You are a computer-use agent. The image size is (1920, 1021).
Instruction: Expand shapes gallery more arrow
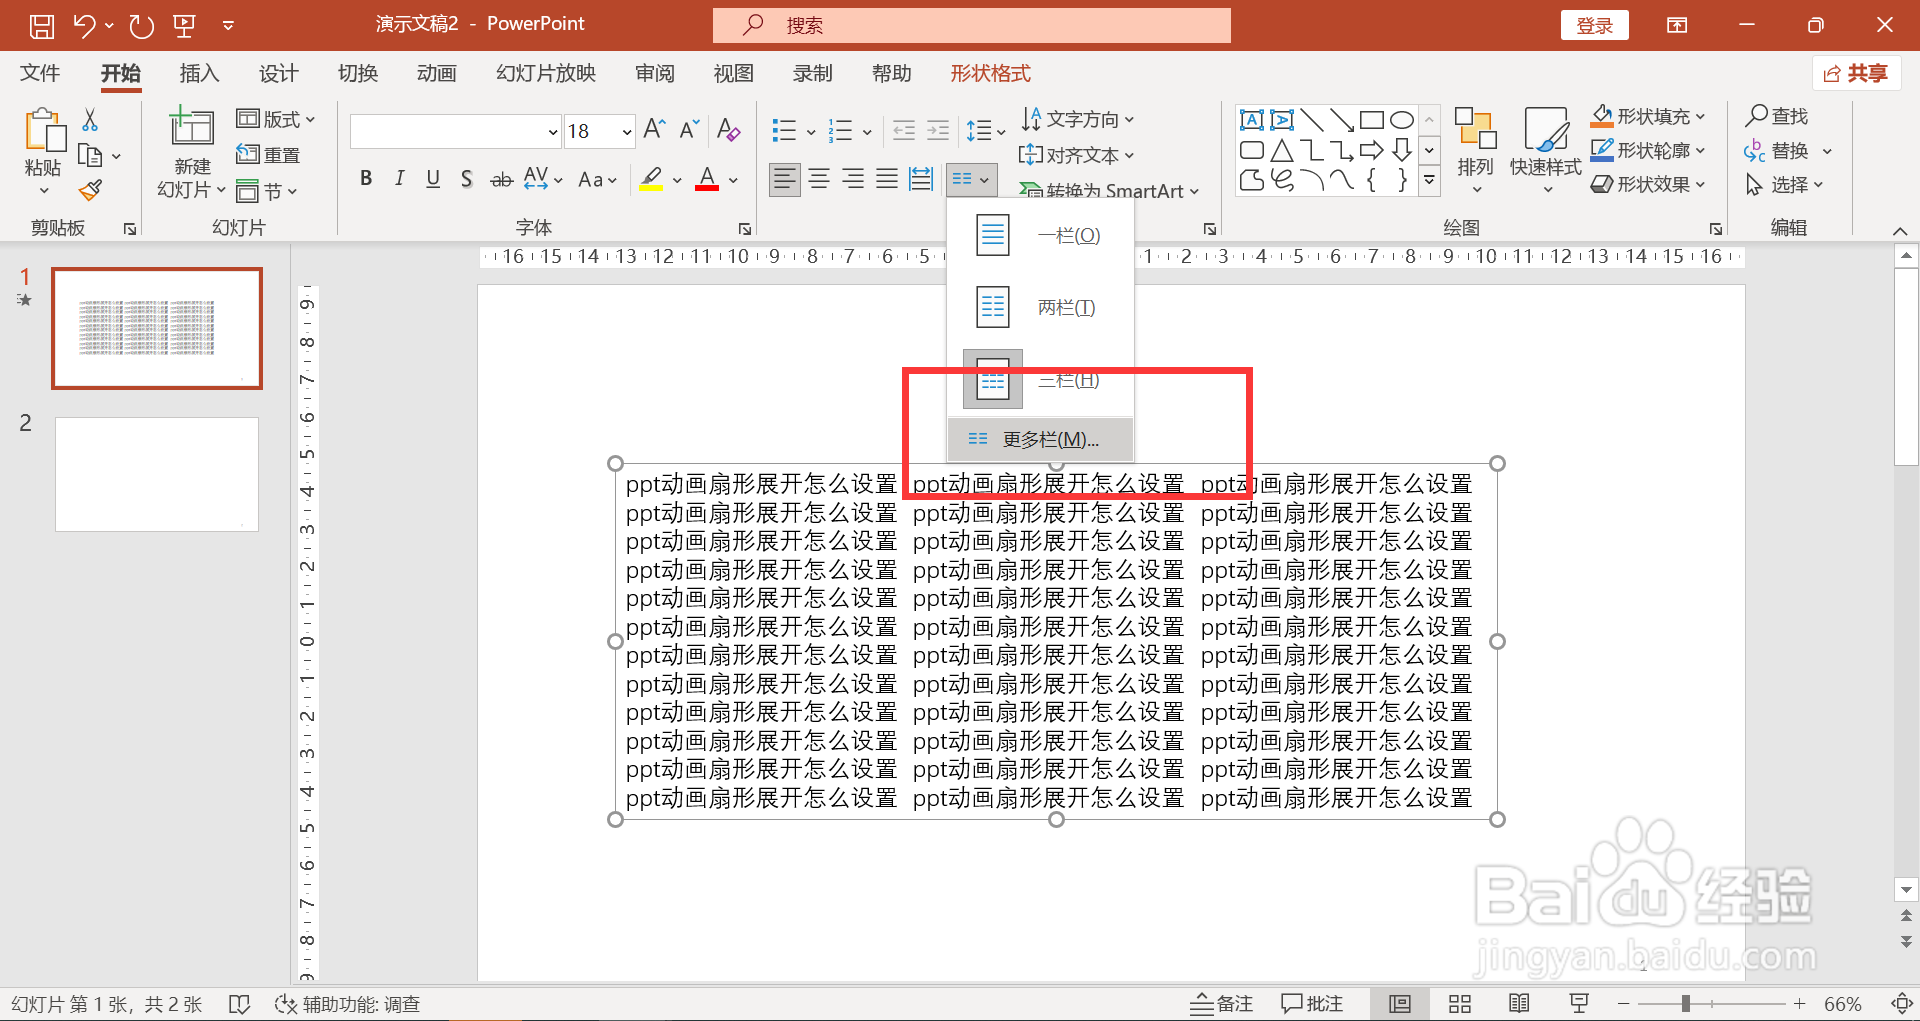(x=1430, y=181)
